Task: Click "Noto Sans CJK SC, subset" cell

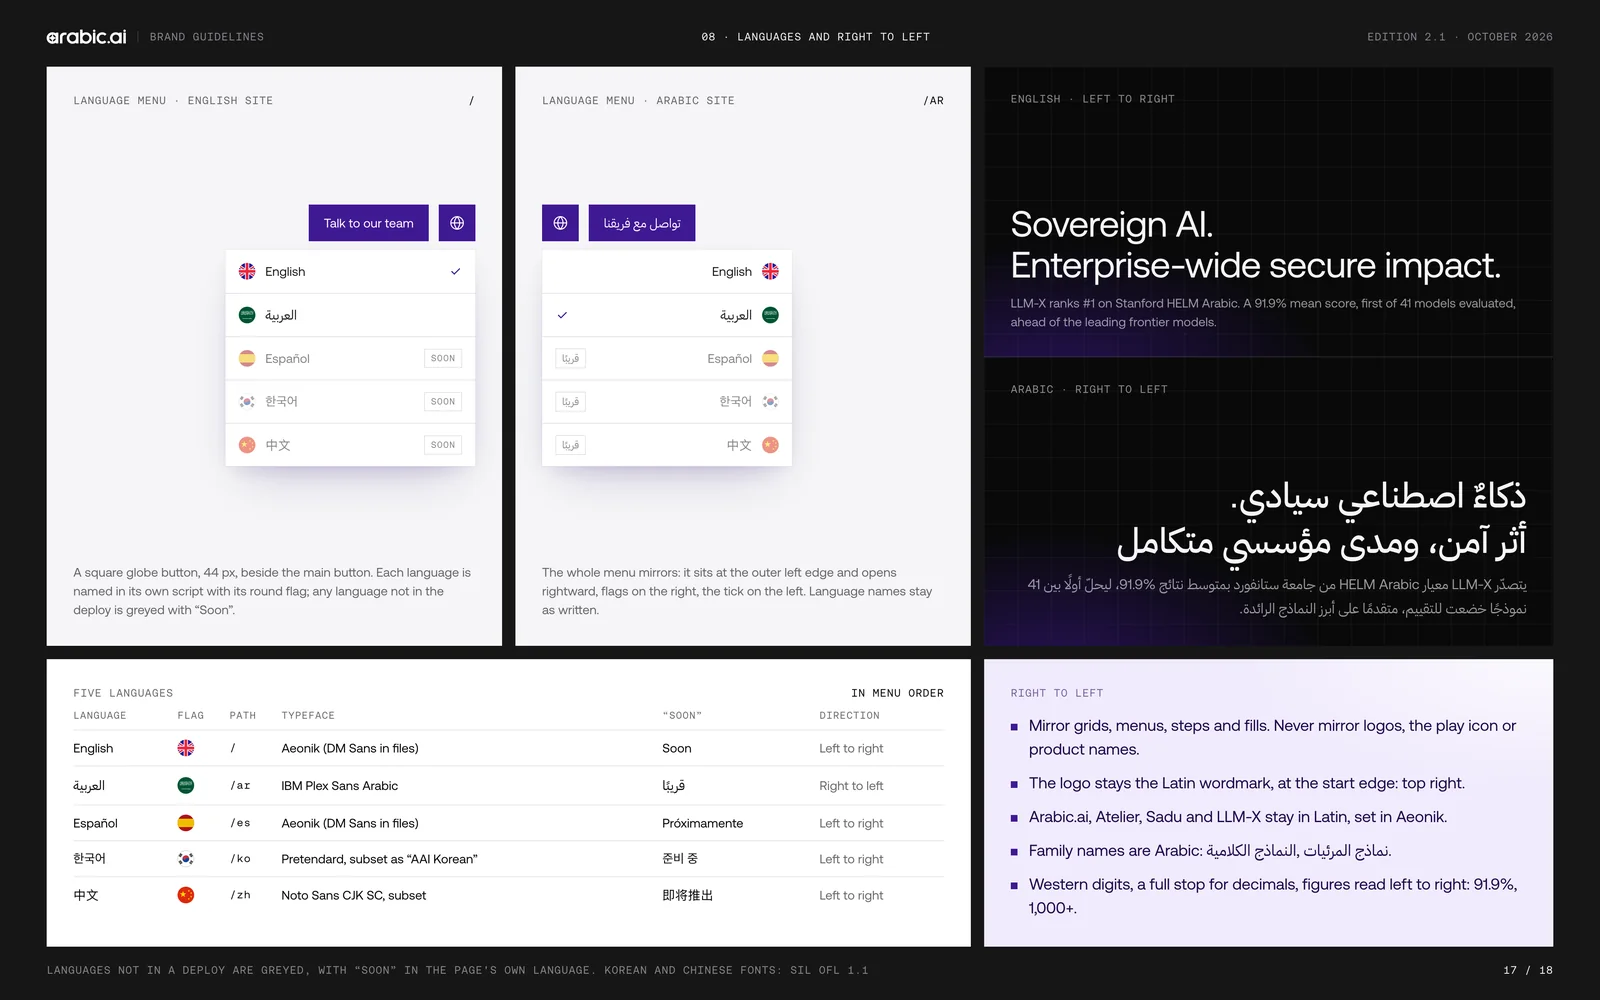Action: (354, 895)
